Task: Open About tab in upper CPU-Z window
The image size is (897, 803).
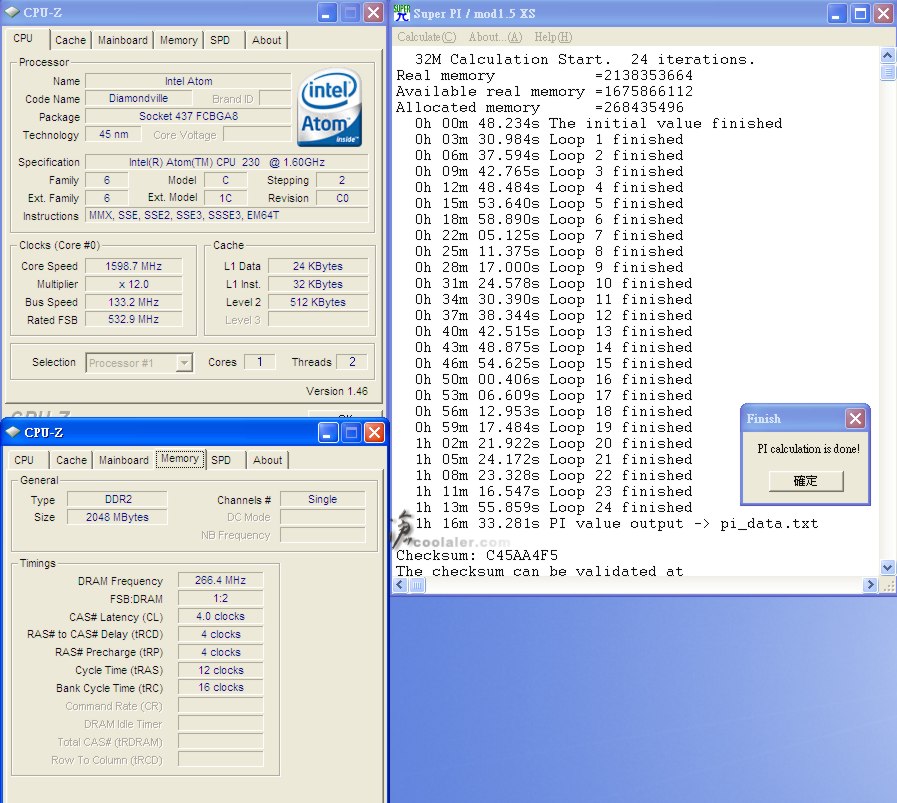Action: pos(267,40)
